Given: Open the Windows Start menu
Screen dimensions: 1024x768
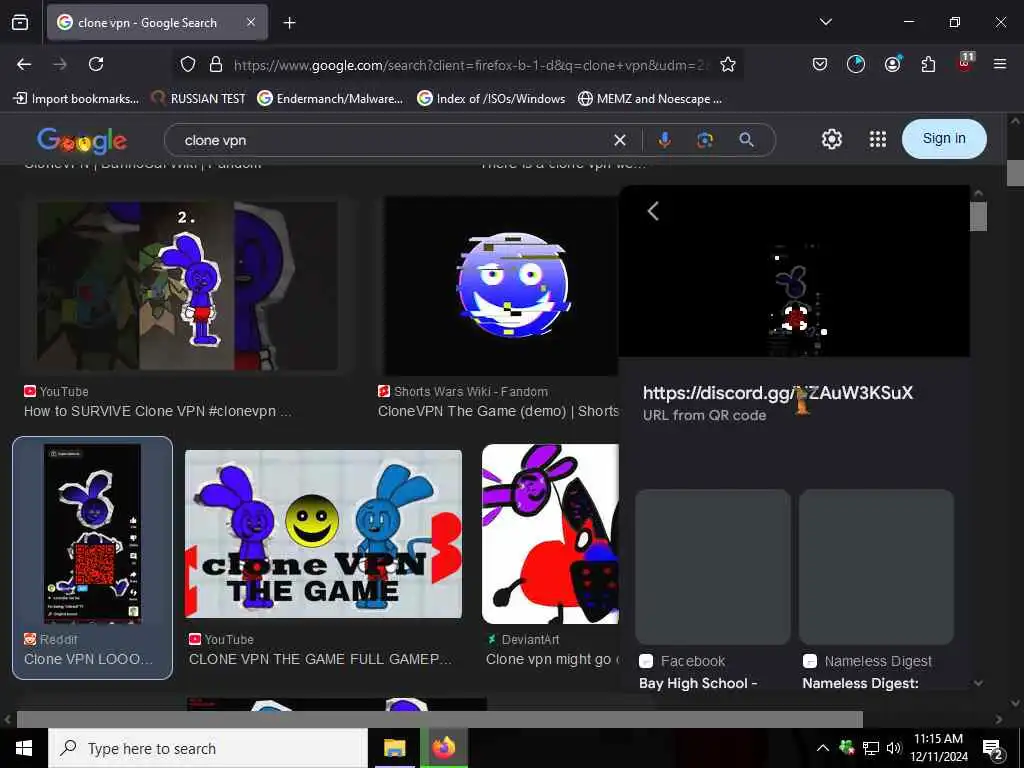Looking at the screenshot, I should pos(24,748).
